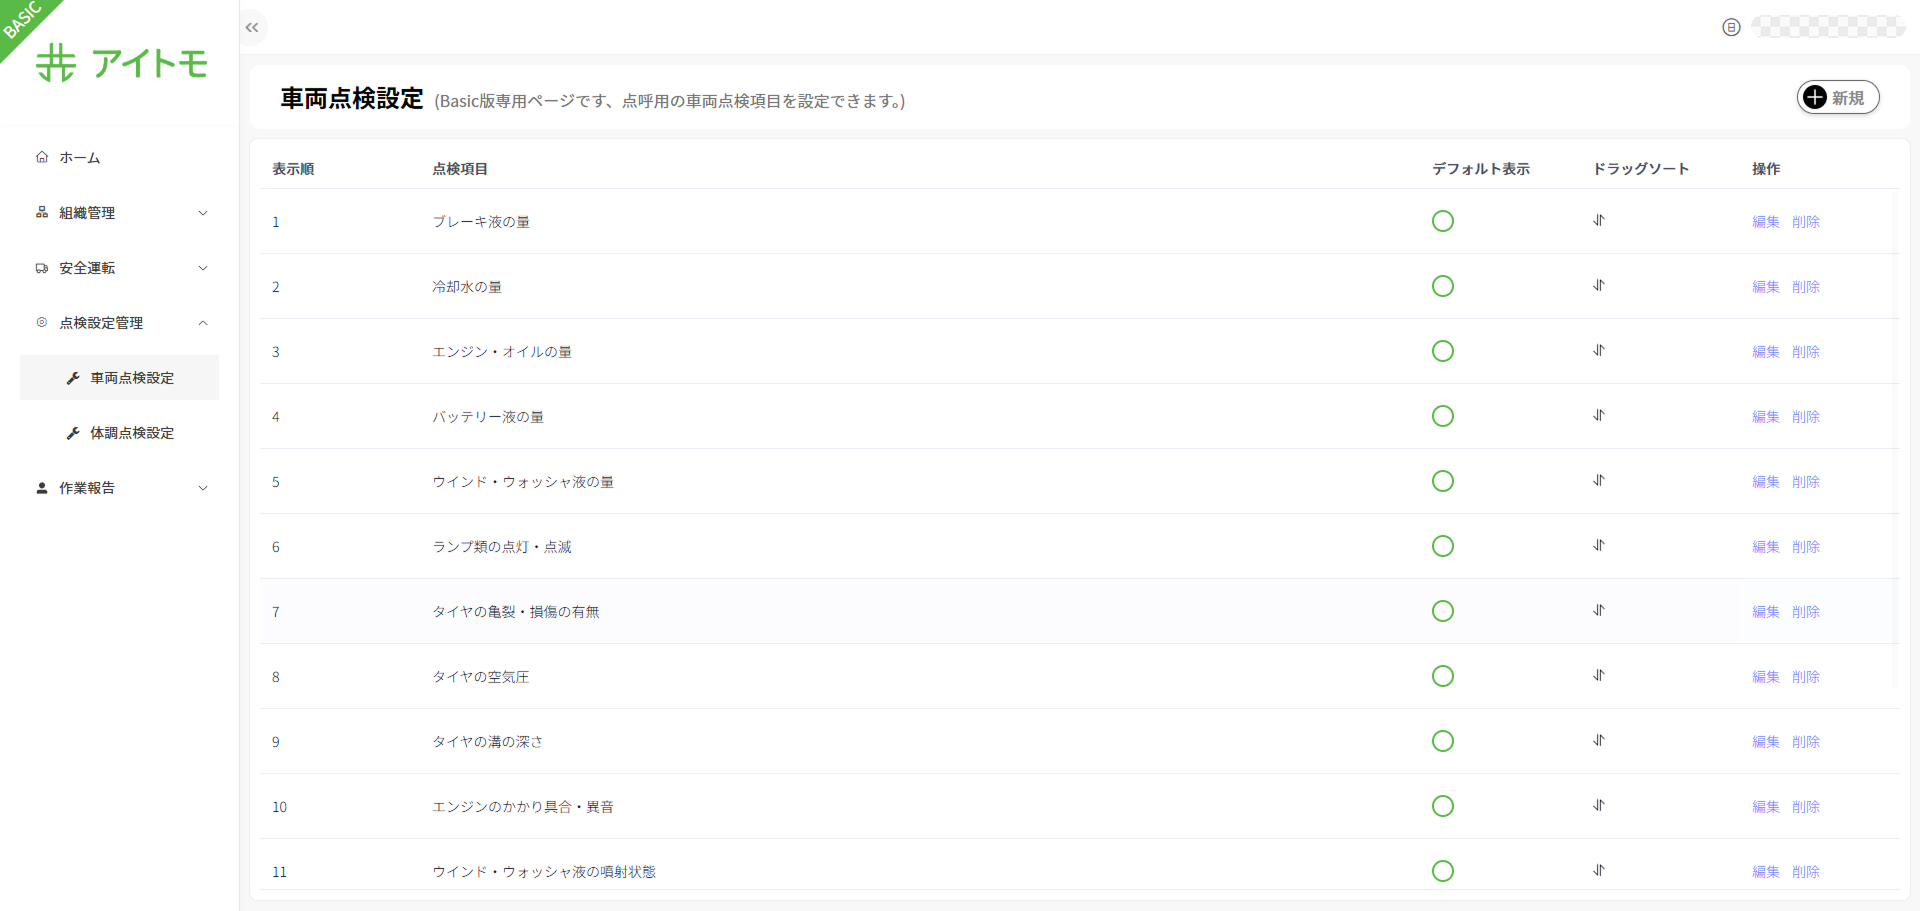Expand the 安全運転 menu

tap(120, 268)
